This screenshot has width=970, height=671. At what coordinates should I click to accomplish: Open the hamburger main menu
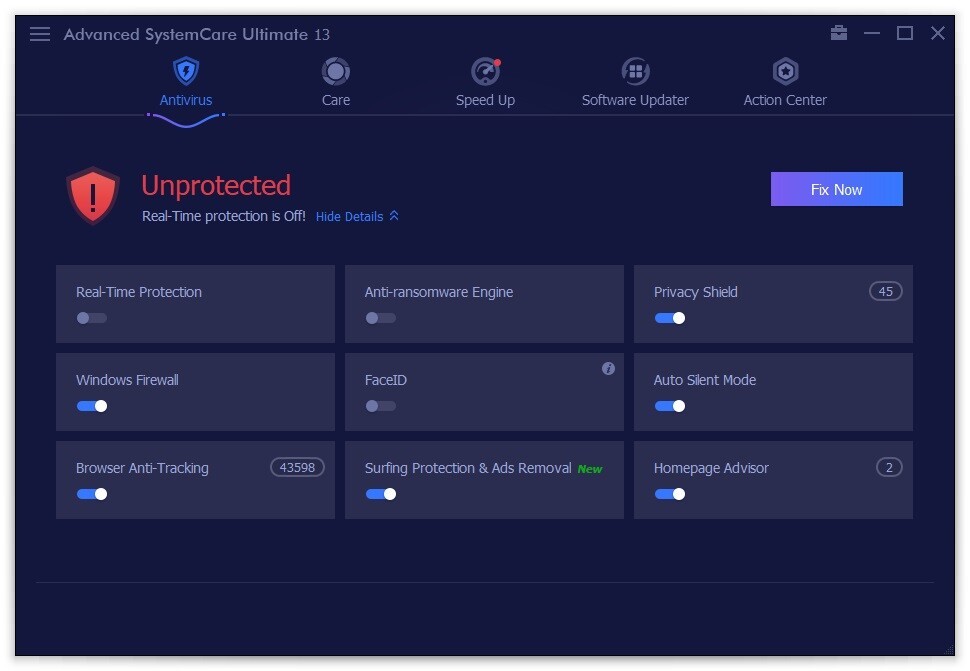pyautogui.click(x=40, y=34)
